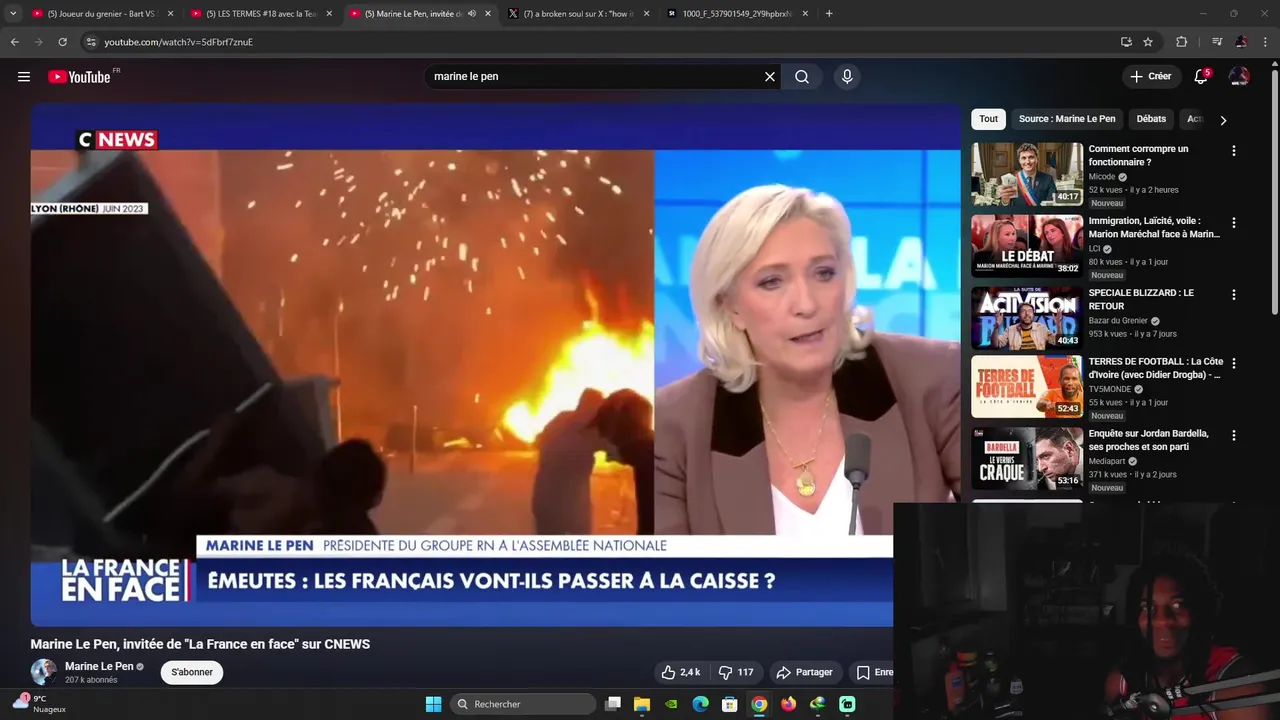Open Bardella "Le vernis craque" thumbnail

pos(1027,459)
